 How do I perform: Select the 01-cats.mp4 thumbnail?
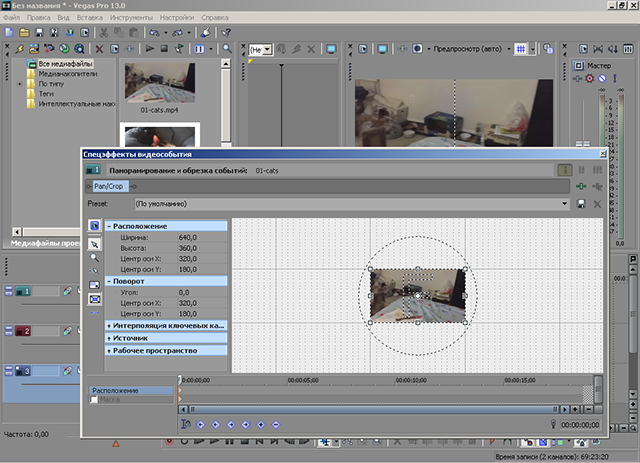(x=160, y=83)
